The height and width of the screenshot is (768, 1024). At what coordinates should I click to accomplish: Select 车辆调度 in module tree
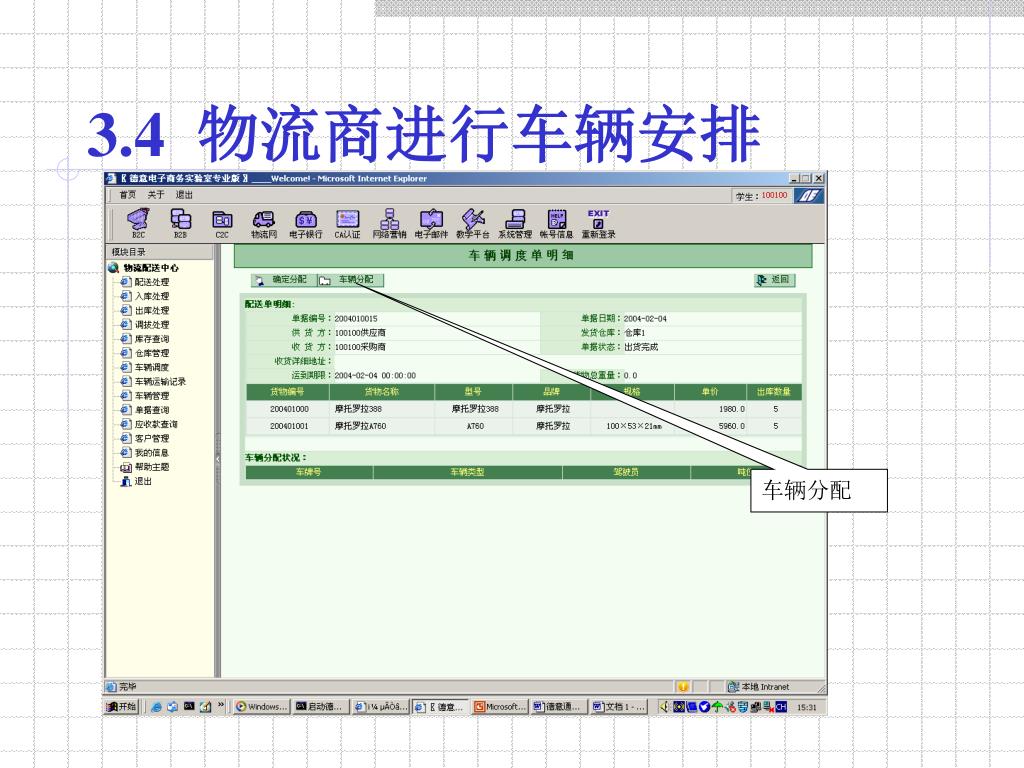coord(152,368)
